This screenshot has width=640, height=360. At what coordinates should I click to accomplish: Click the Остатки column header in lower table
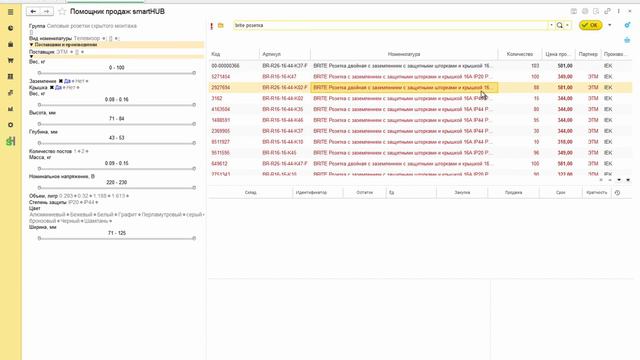tap(364, 192)
